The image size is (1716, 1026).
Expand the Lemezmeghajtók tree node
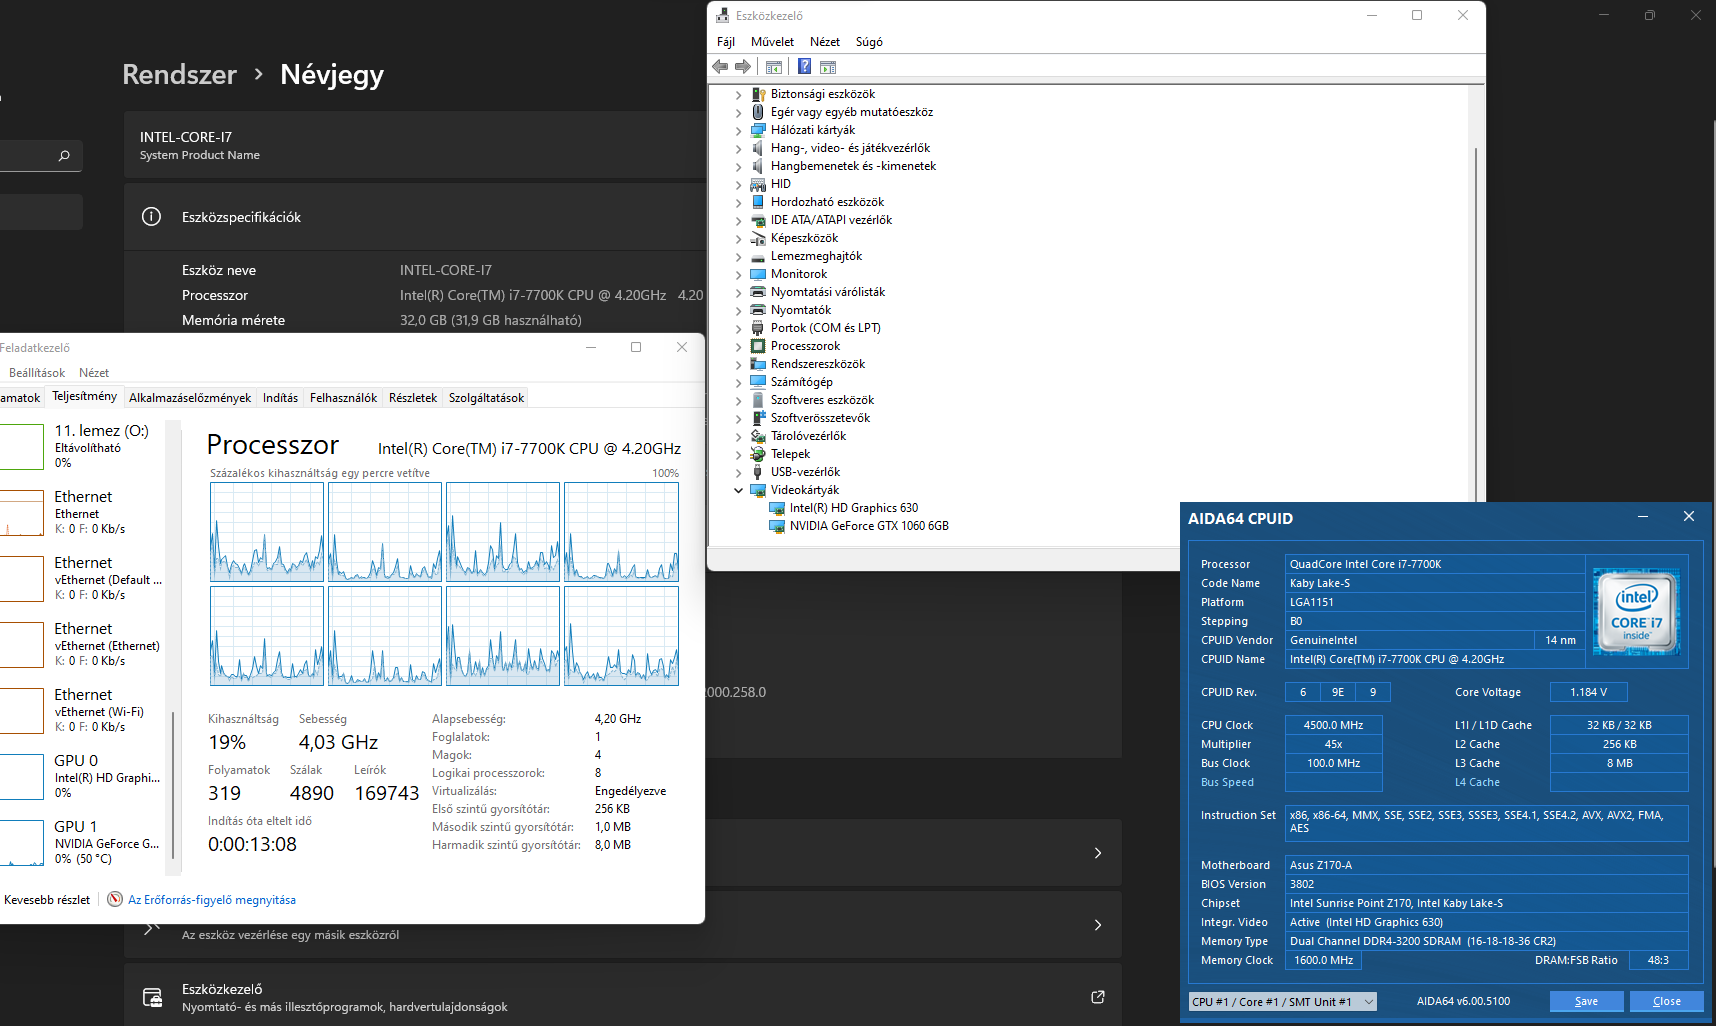click(739, 257)
